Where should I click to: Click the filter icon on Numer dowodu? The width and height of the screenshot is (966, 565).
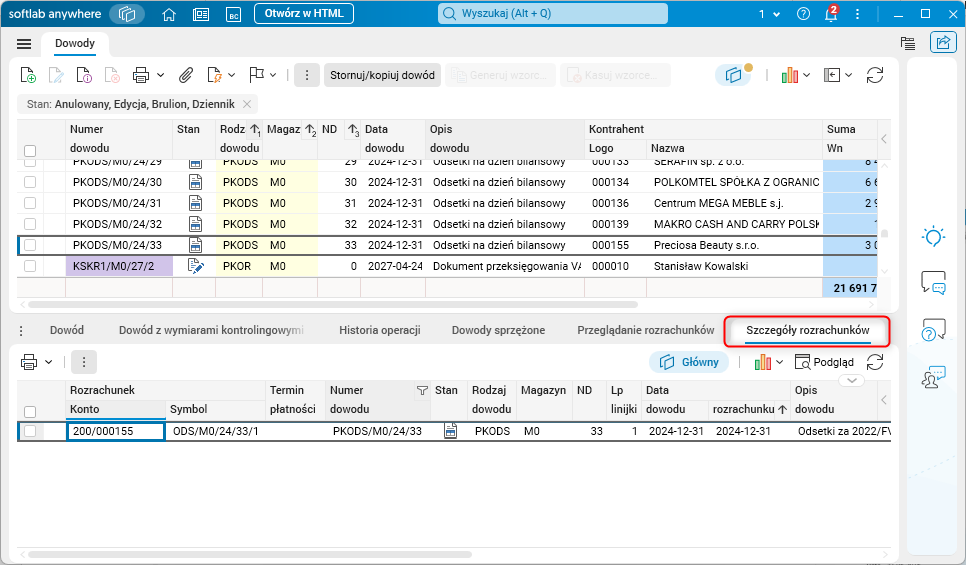pos(421,391)
